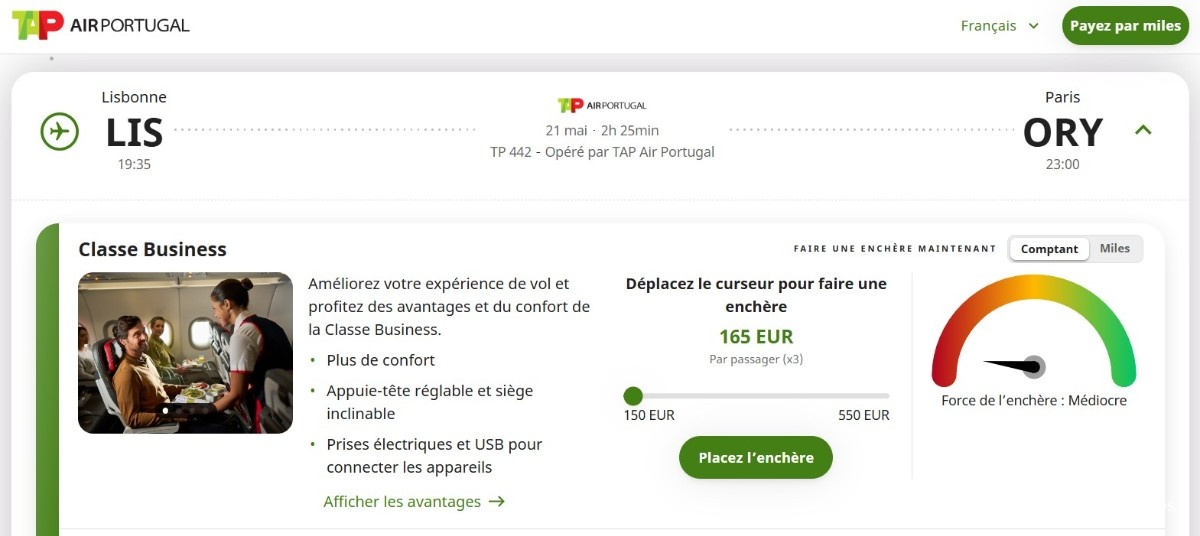Click the bid amount slider handle
The image size is (1200, 536).
click(633, 396)
